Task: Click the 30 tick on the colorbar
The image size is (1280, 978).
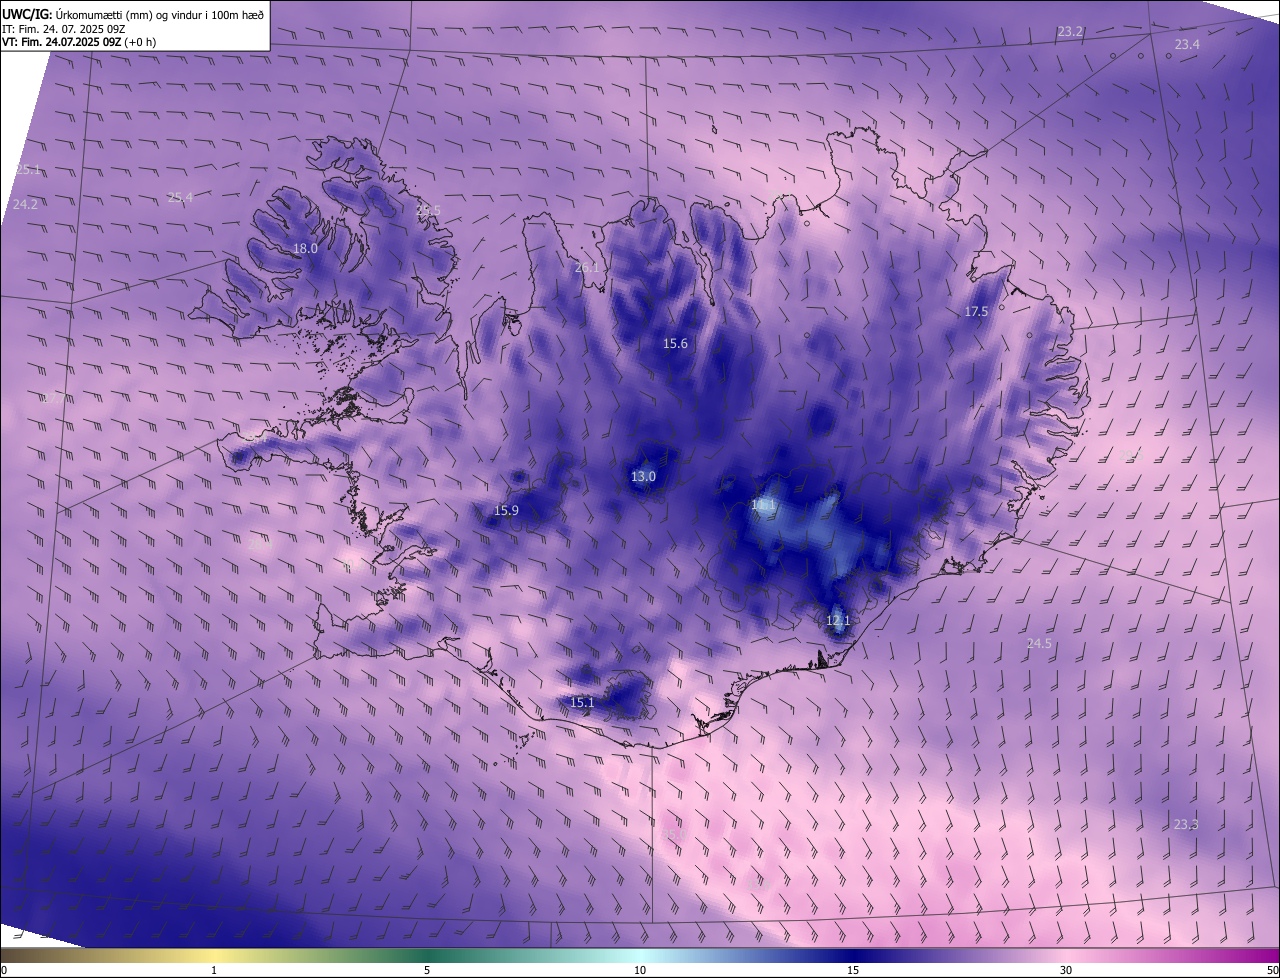Action: point(1066,970)
